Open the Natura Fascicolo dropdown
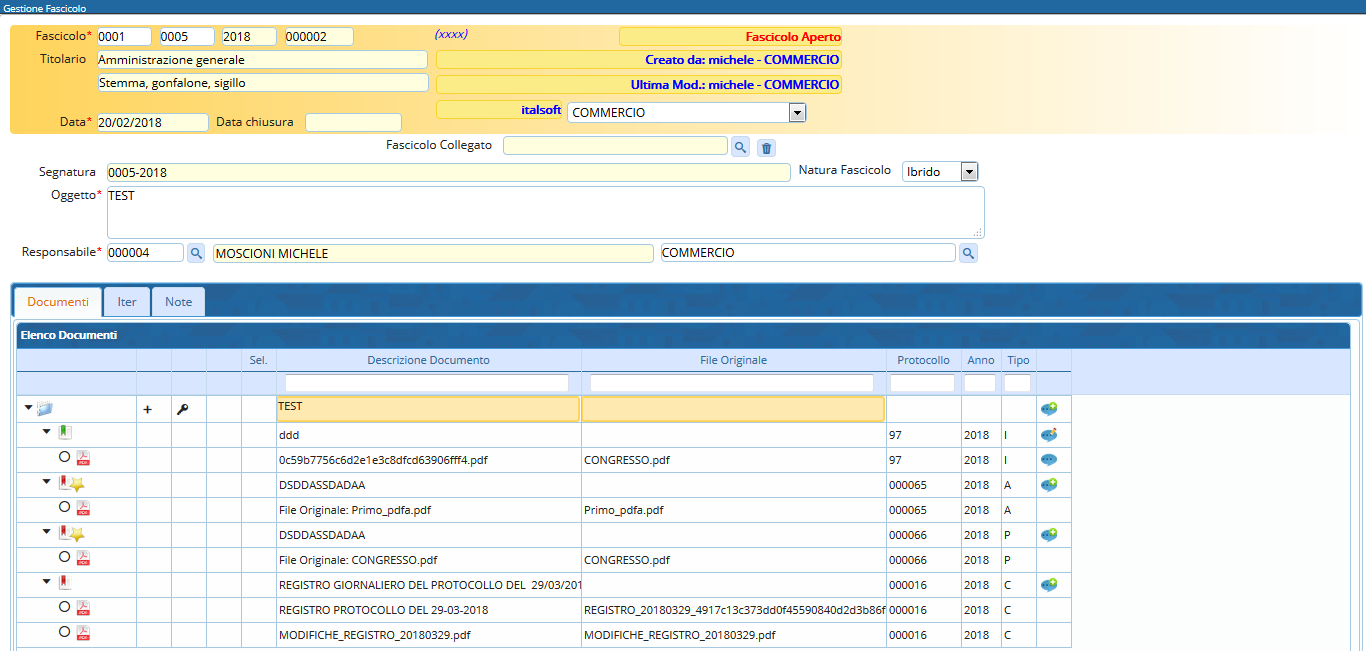This screenshot has width=1366, height=651. click(x=969, y=172)
